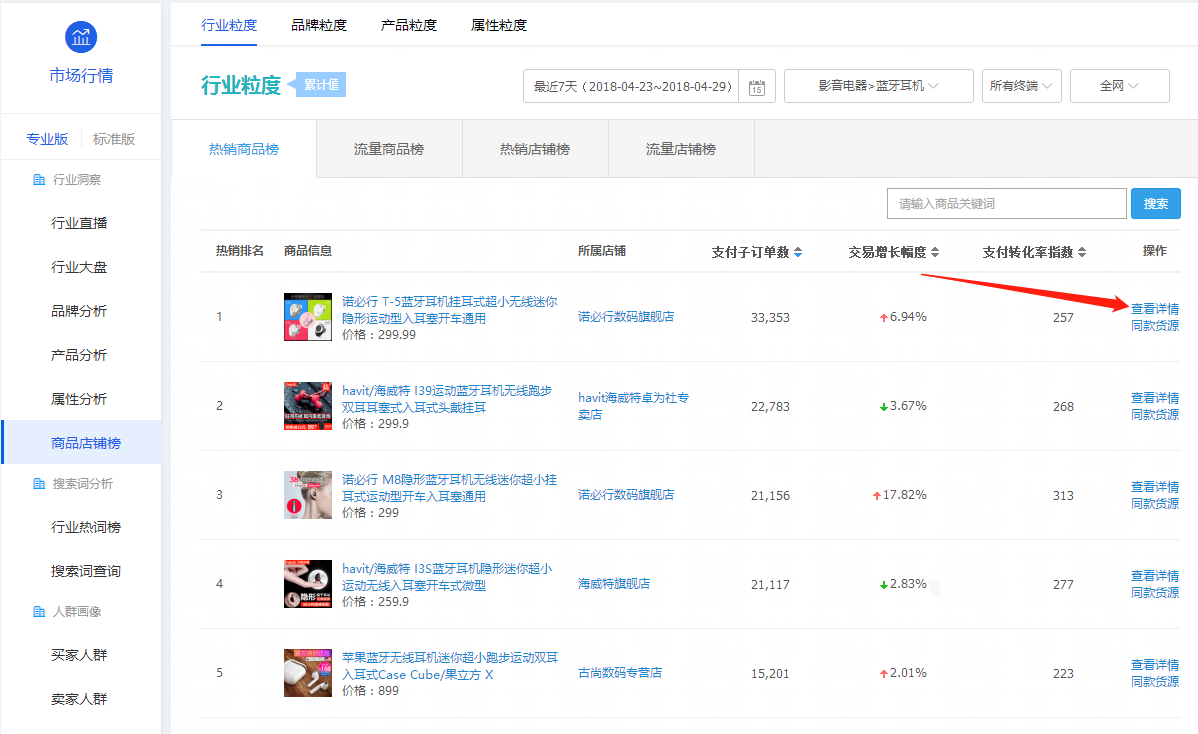Switch to 属性粒度 top tab
Screen dimensions: 1198x734
(499, 25)
